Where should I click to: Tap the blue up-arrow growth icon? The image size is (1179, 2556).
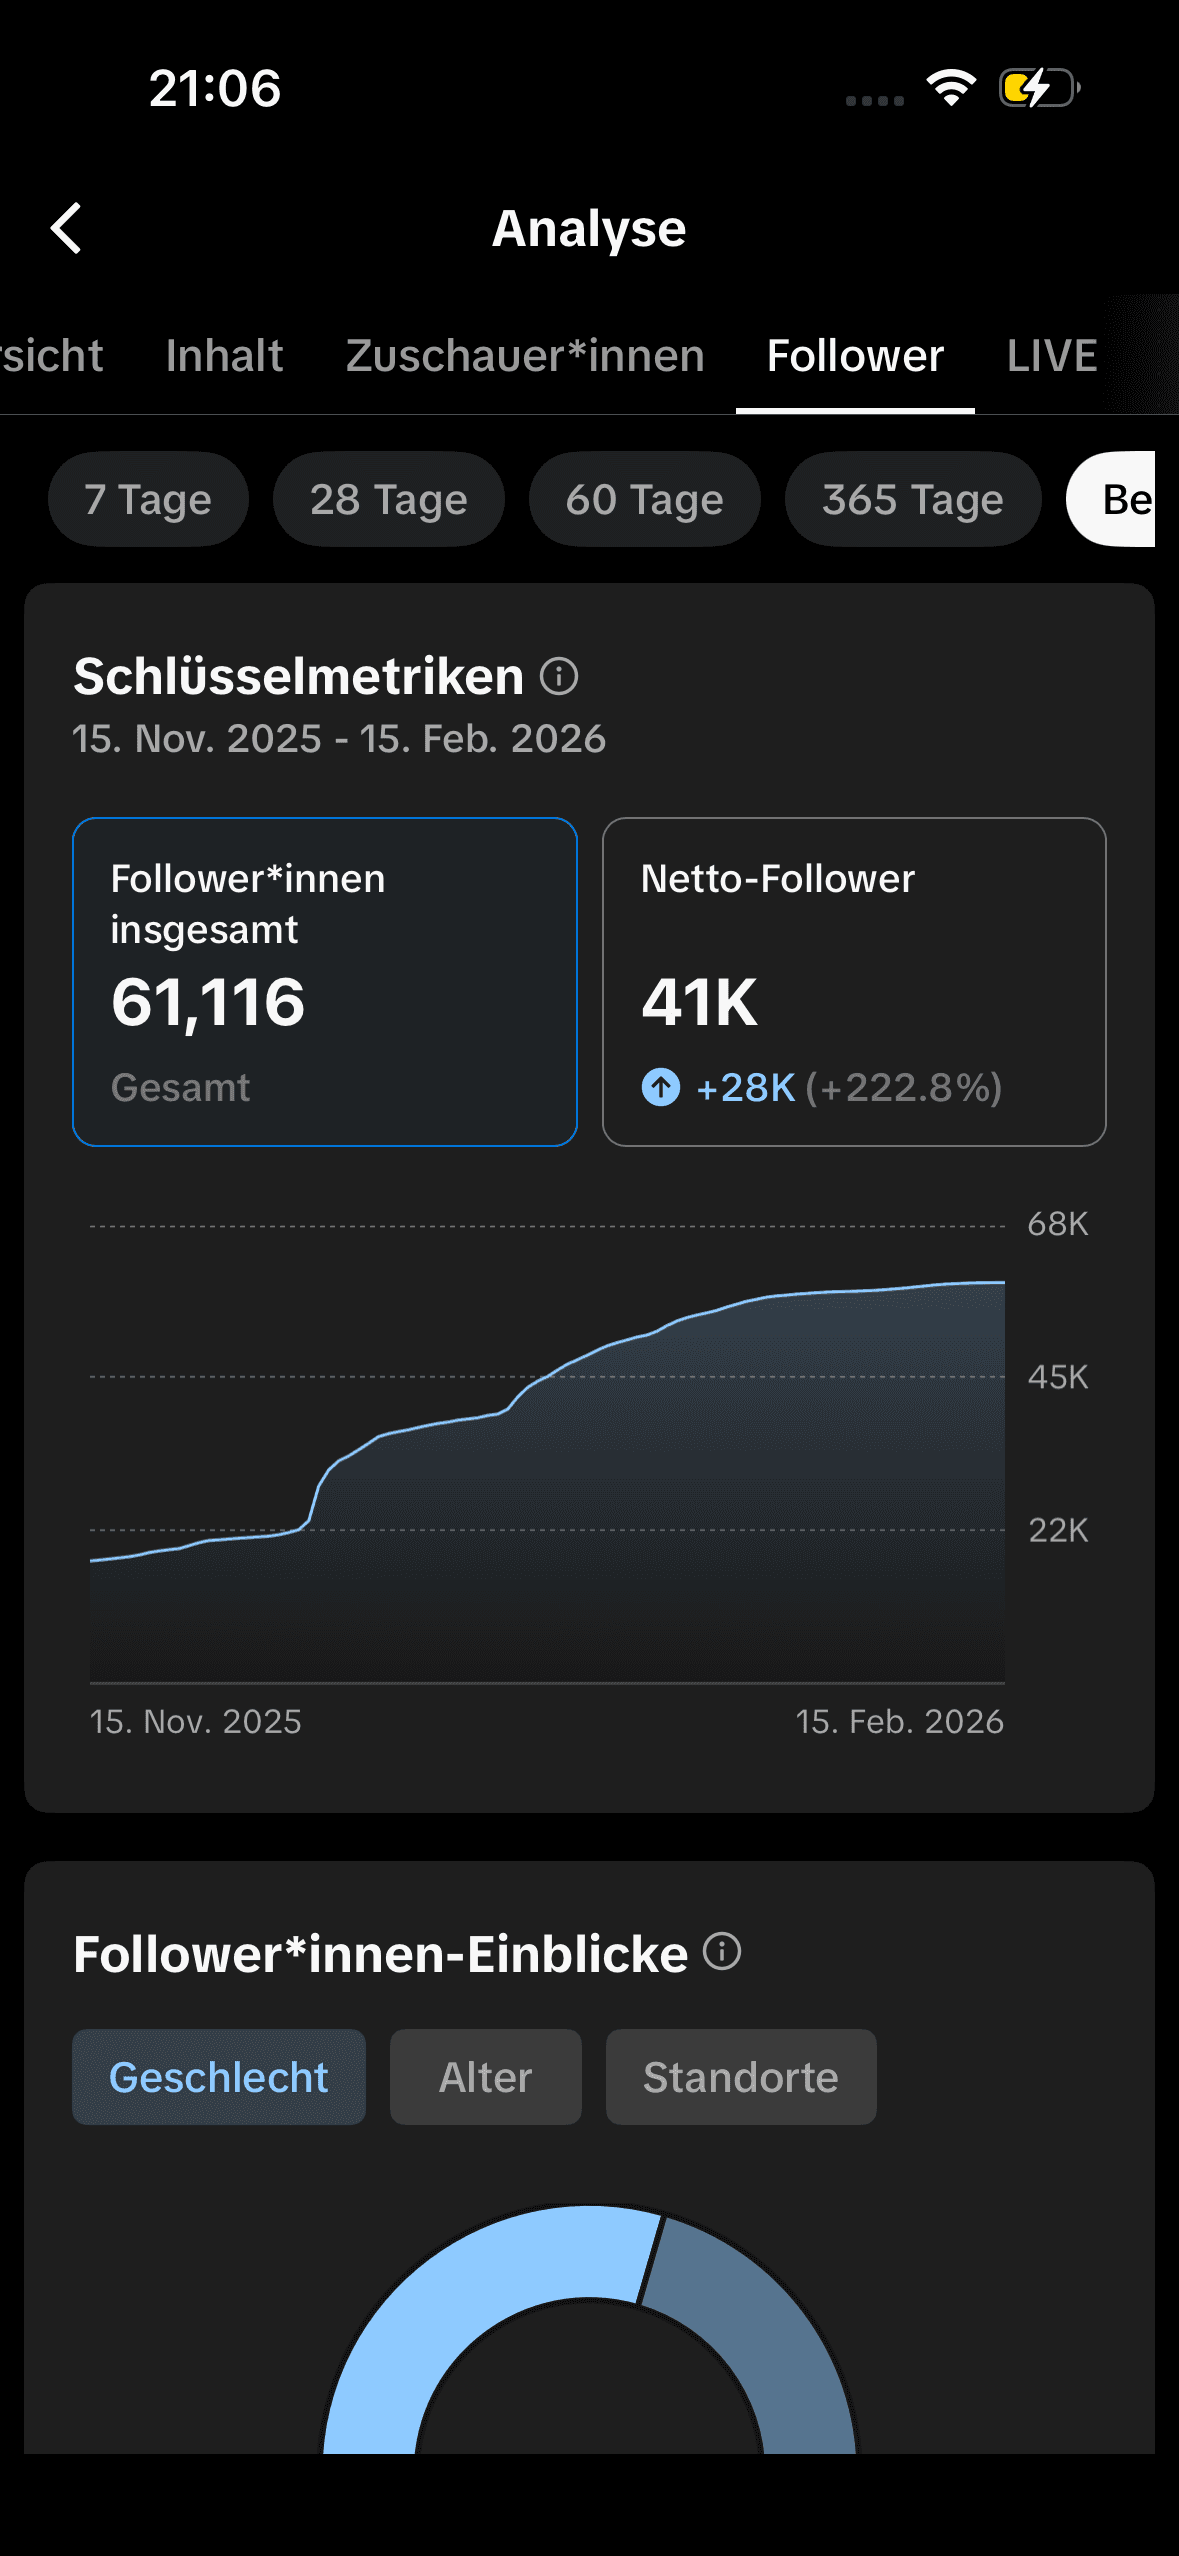(661, 1087)
